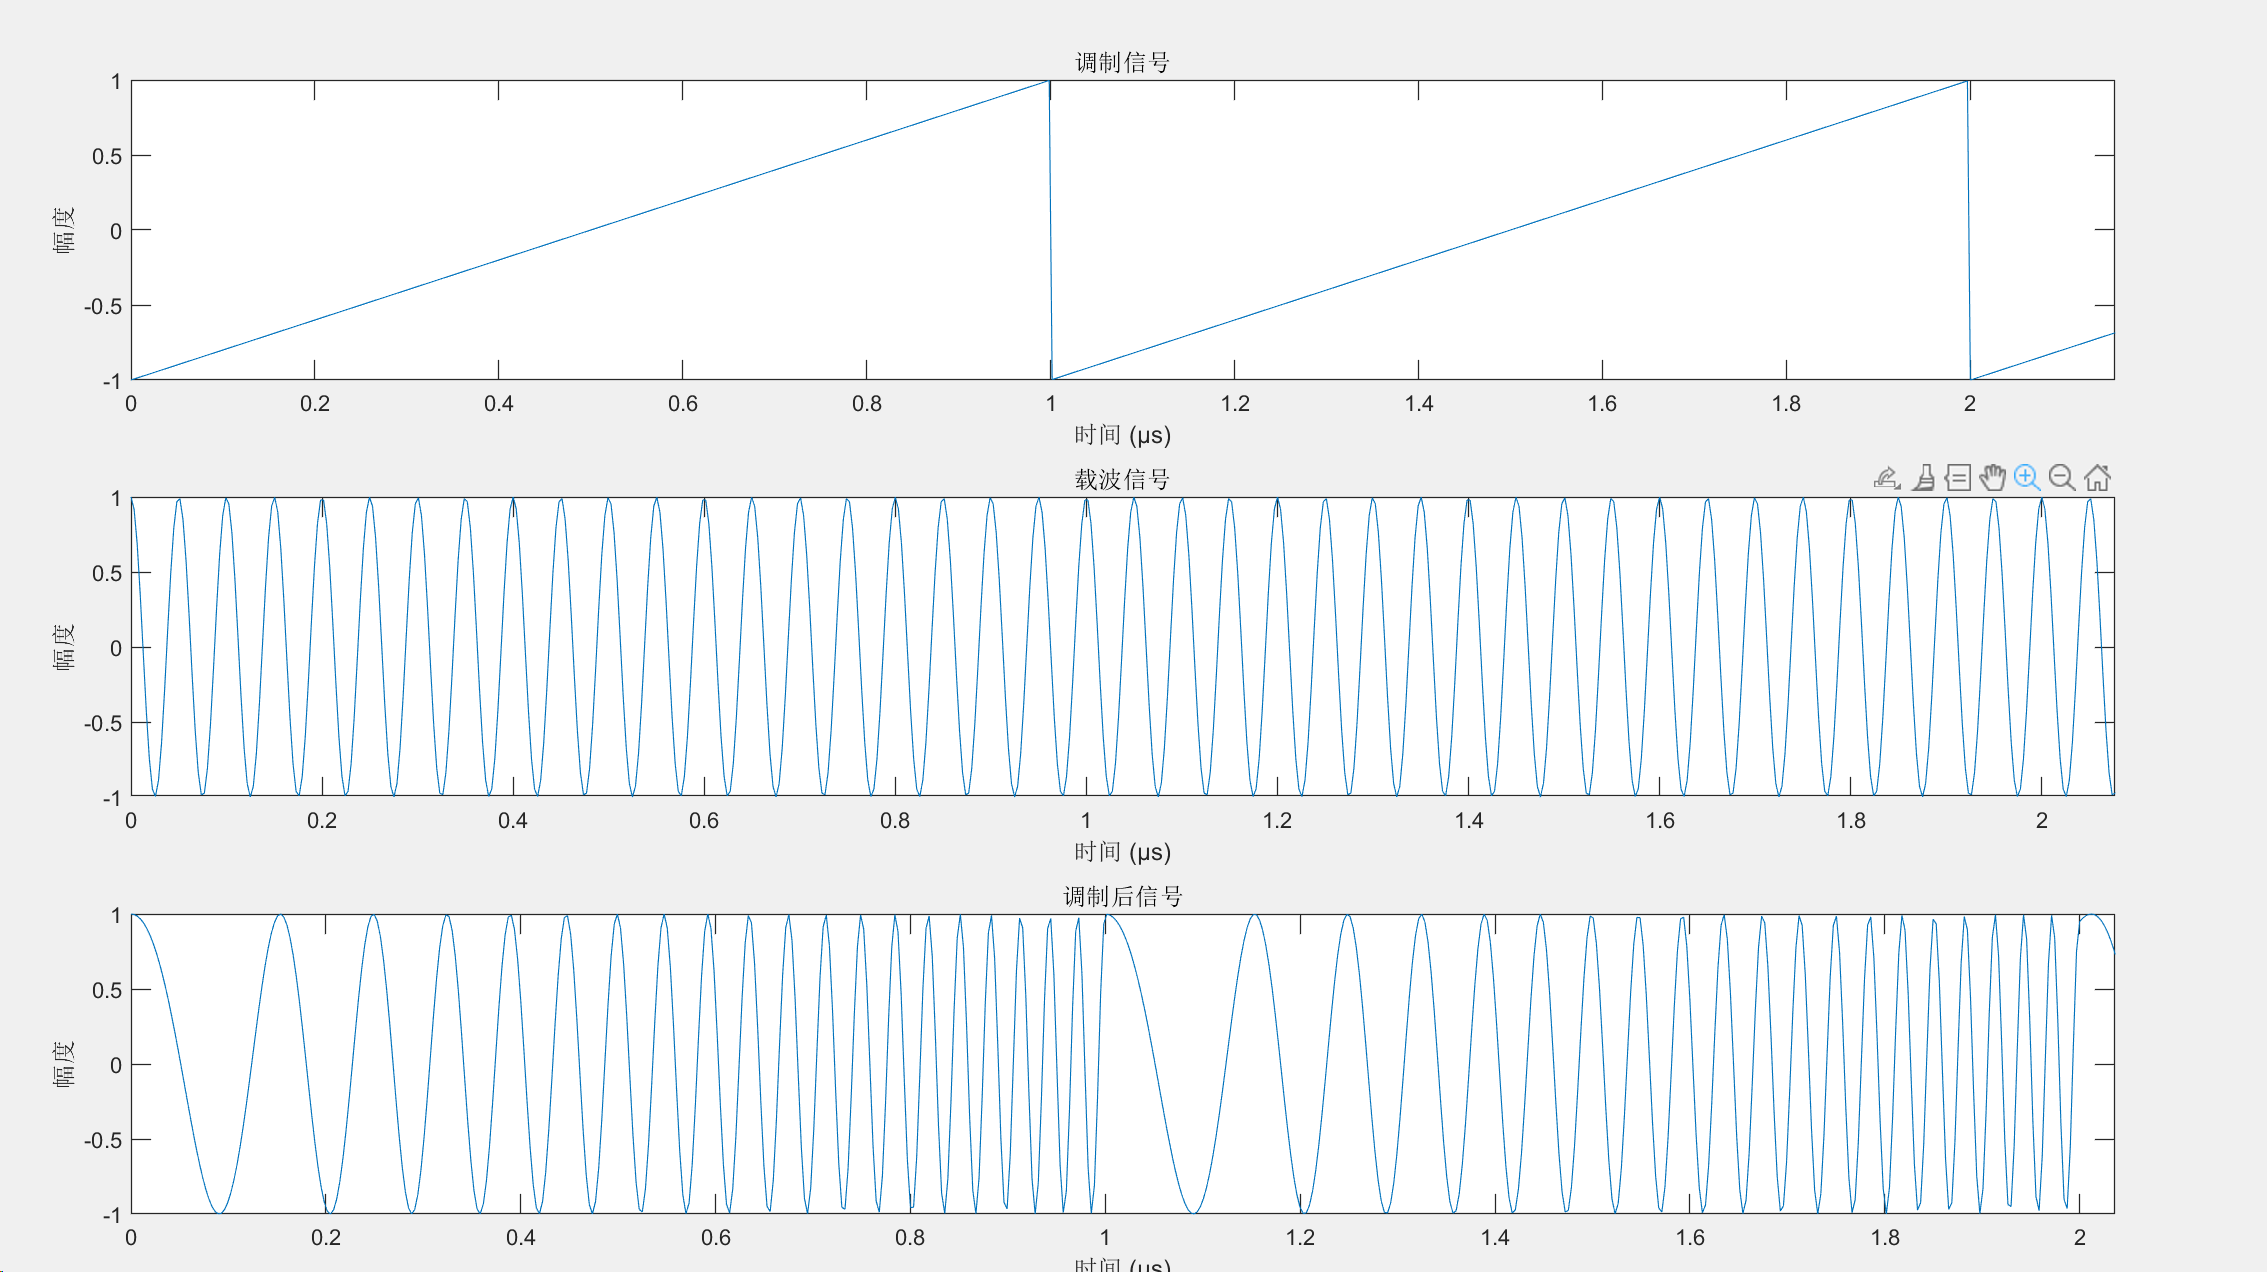Click the 1.2 x-tick label of top plot
The width and height of the screenshot is (2267, 1272).
1235,404
